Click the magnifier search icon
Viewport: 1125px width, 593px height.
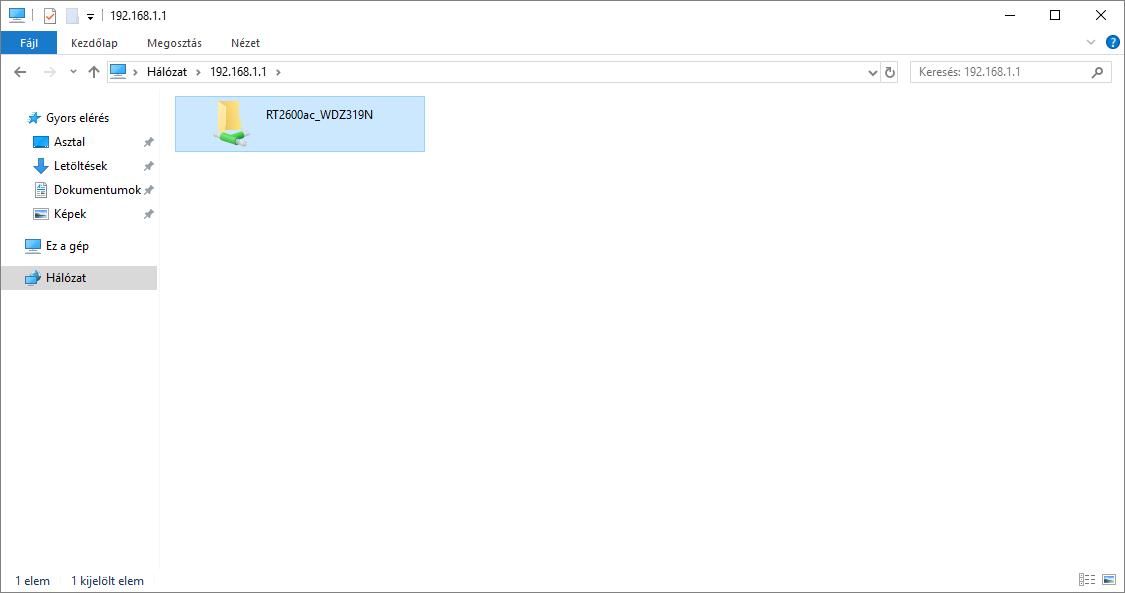[1097, 72]
